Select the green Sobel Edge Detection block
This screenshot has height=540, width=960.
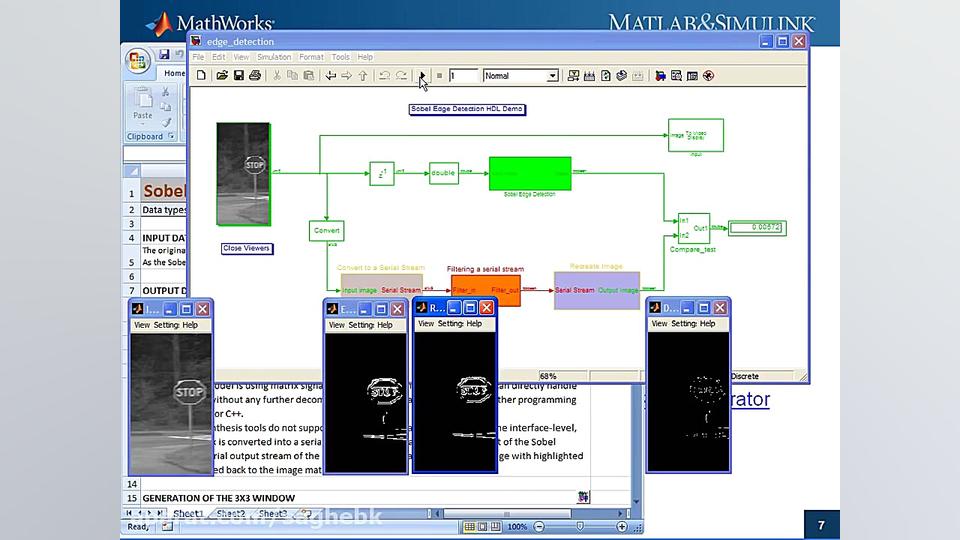(530, 173)
